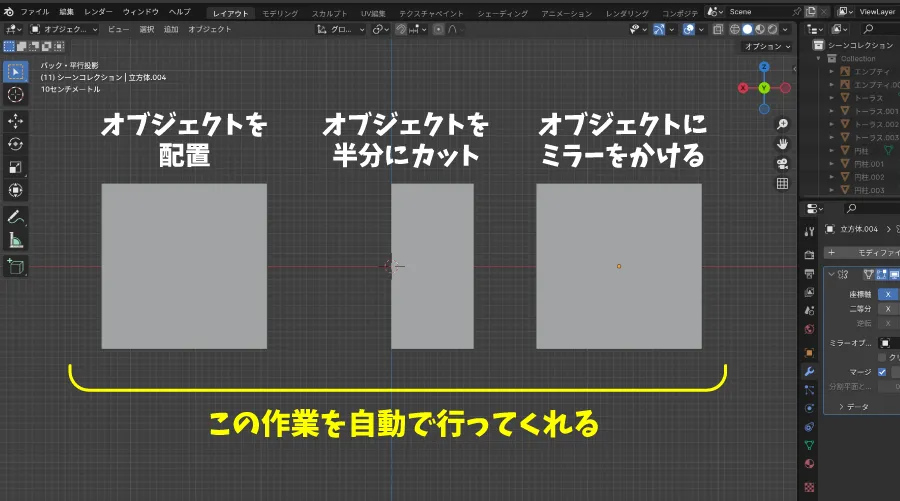Open the Modifier properties wrench tab
This screenshot has height=501, width=900.
[809, 371]
